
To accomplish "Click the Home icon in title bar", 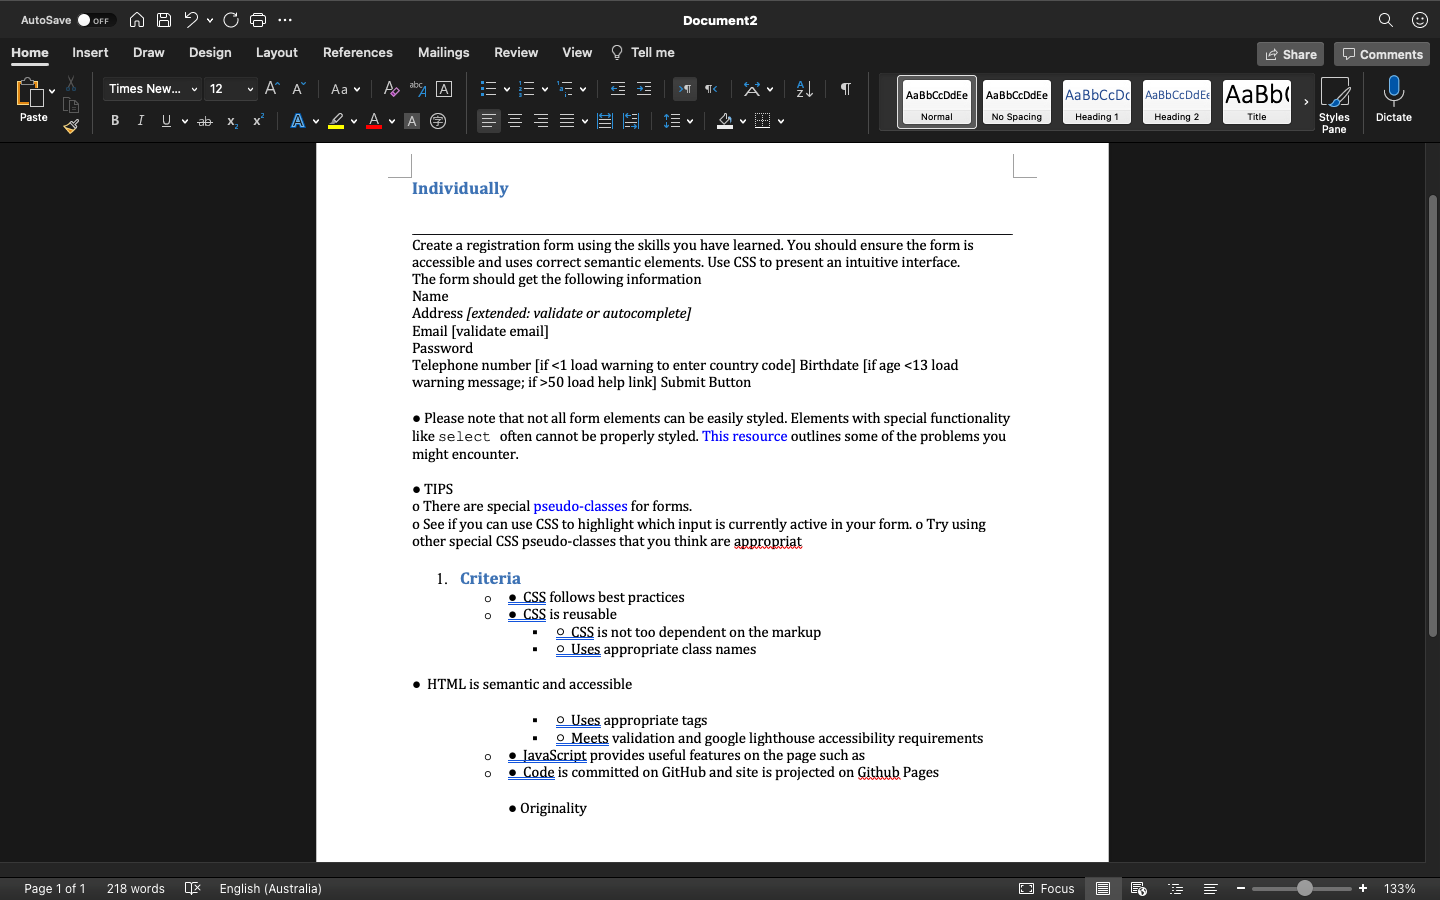I will (137, 20).
